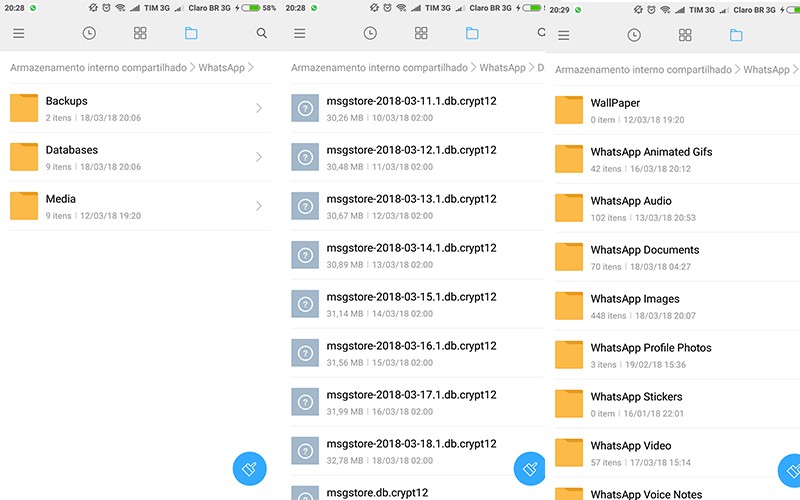Open WhatsApp Animated Gifs folder
This screenshot has width=800, height=500.
677,159
